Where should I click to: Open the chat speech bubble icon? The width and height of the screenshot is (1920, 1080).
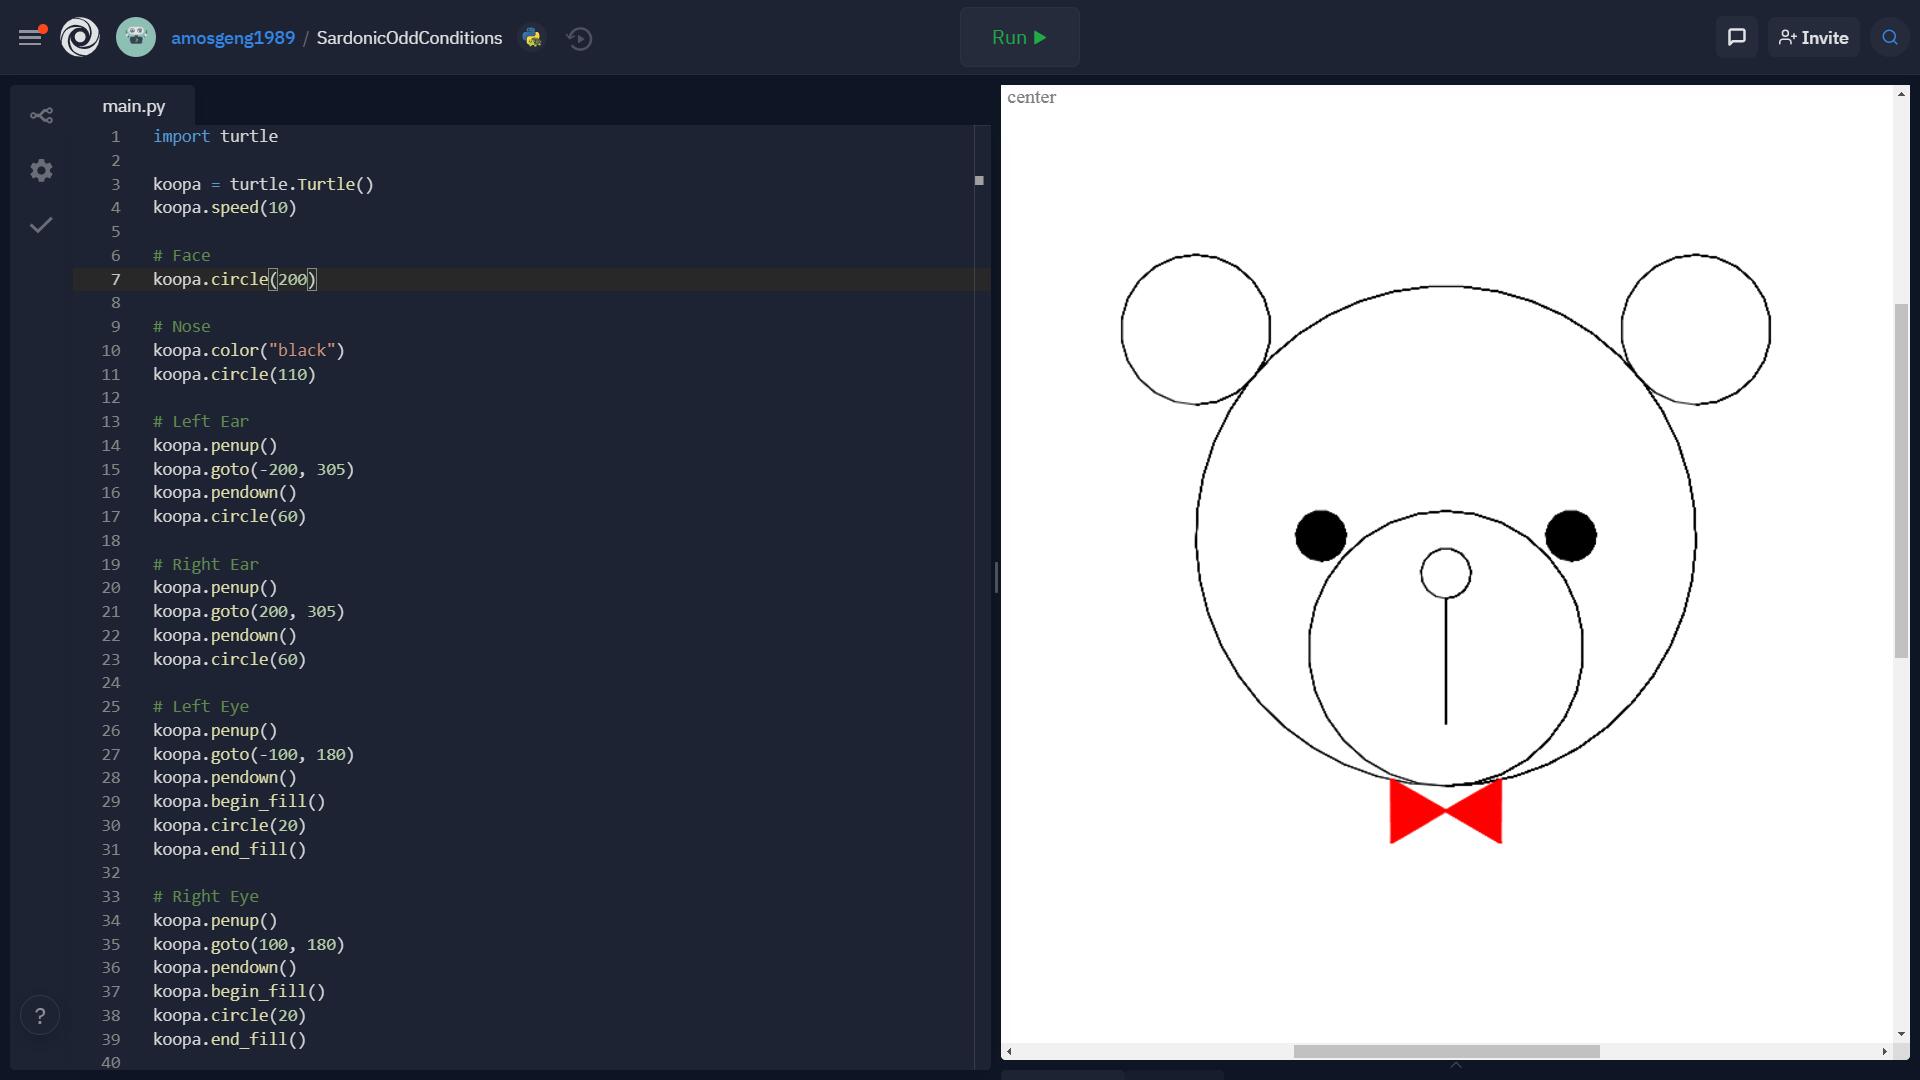1737,38
